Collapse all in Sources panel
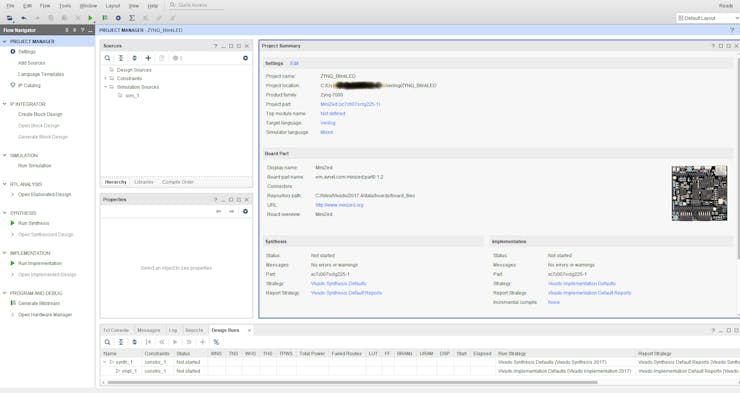This screenshot has width=740, height=393. 121,58
